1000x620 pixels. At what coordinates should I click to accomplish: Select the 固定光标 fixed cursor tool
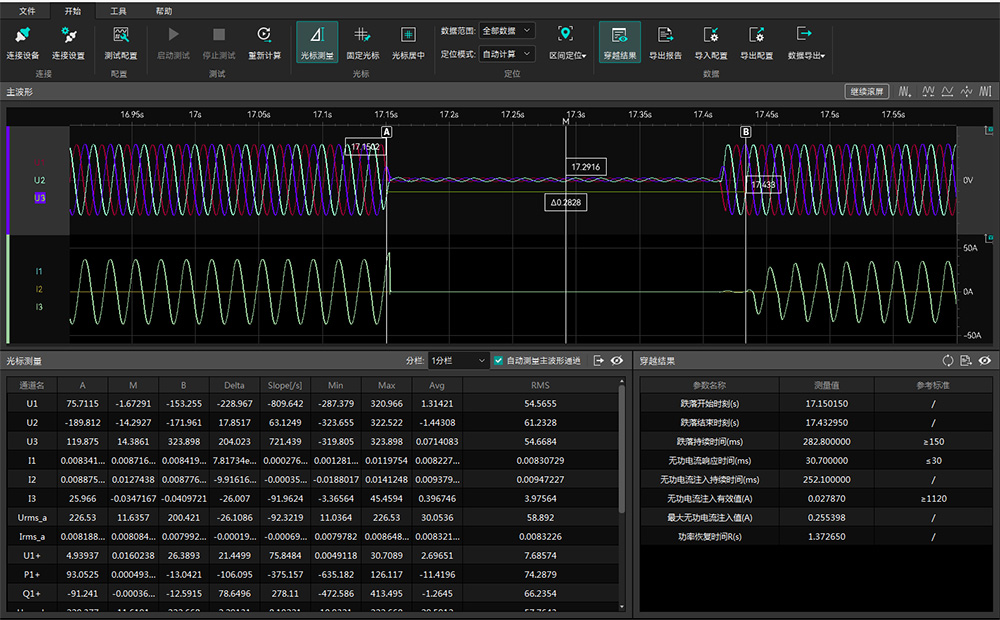(363, 35)
